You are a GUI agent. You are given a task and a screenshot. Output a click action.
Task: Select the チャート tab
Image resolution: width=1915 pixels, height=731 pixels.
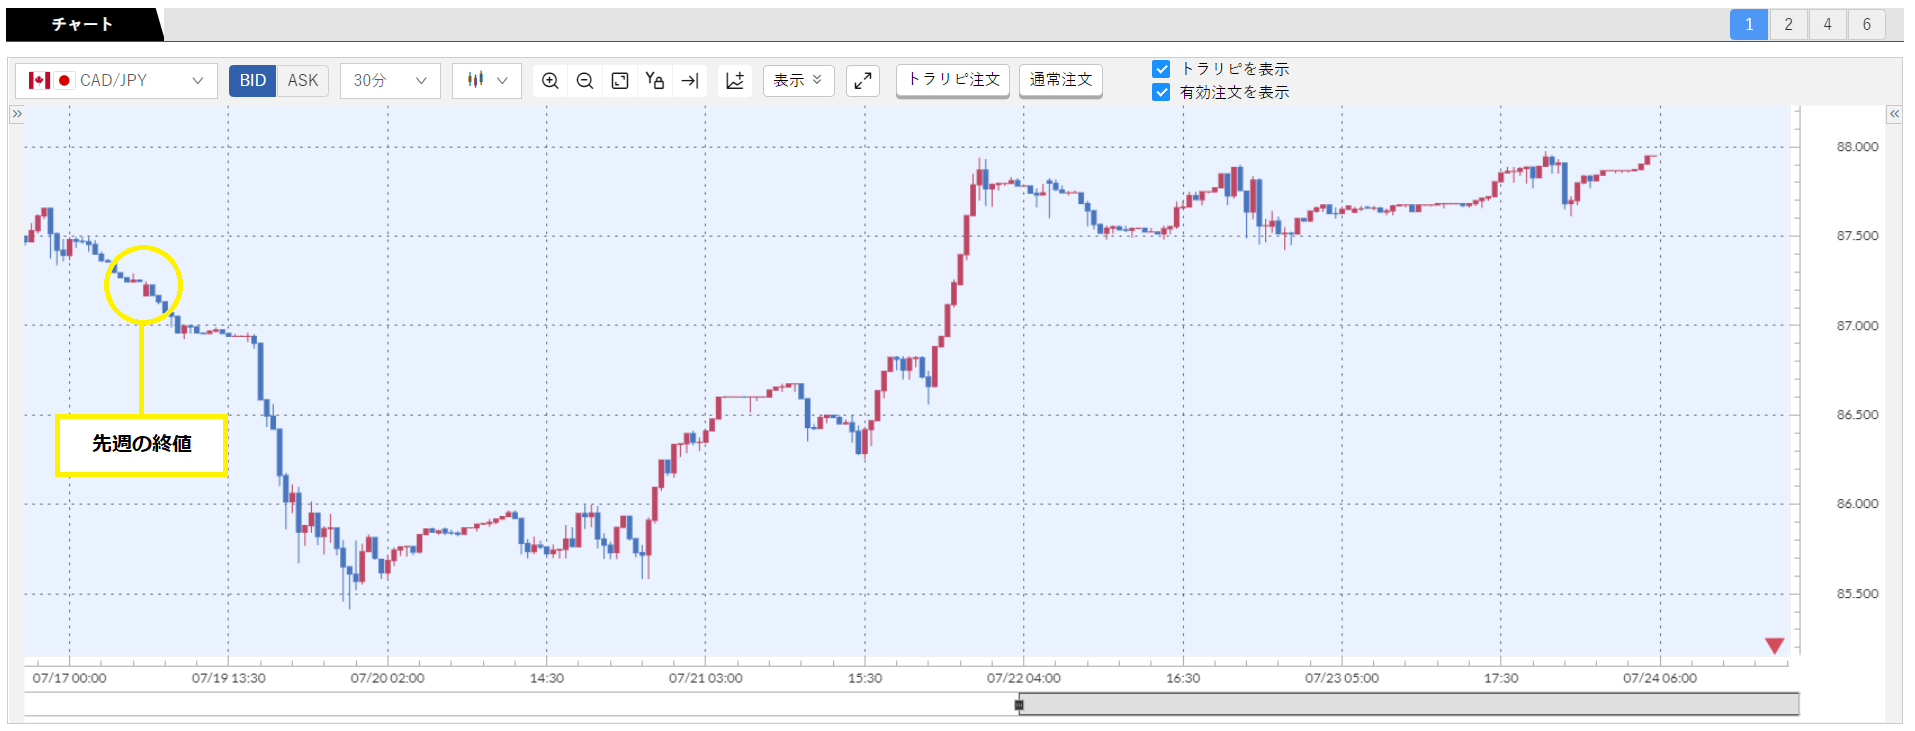pos(82,24)
